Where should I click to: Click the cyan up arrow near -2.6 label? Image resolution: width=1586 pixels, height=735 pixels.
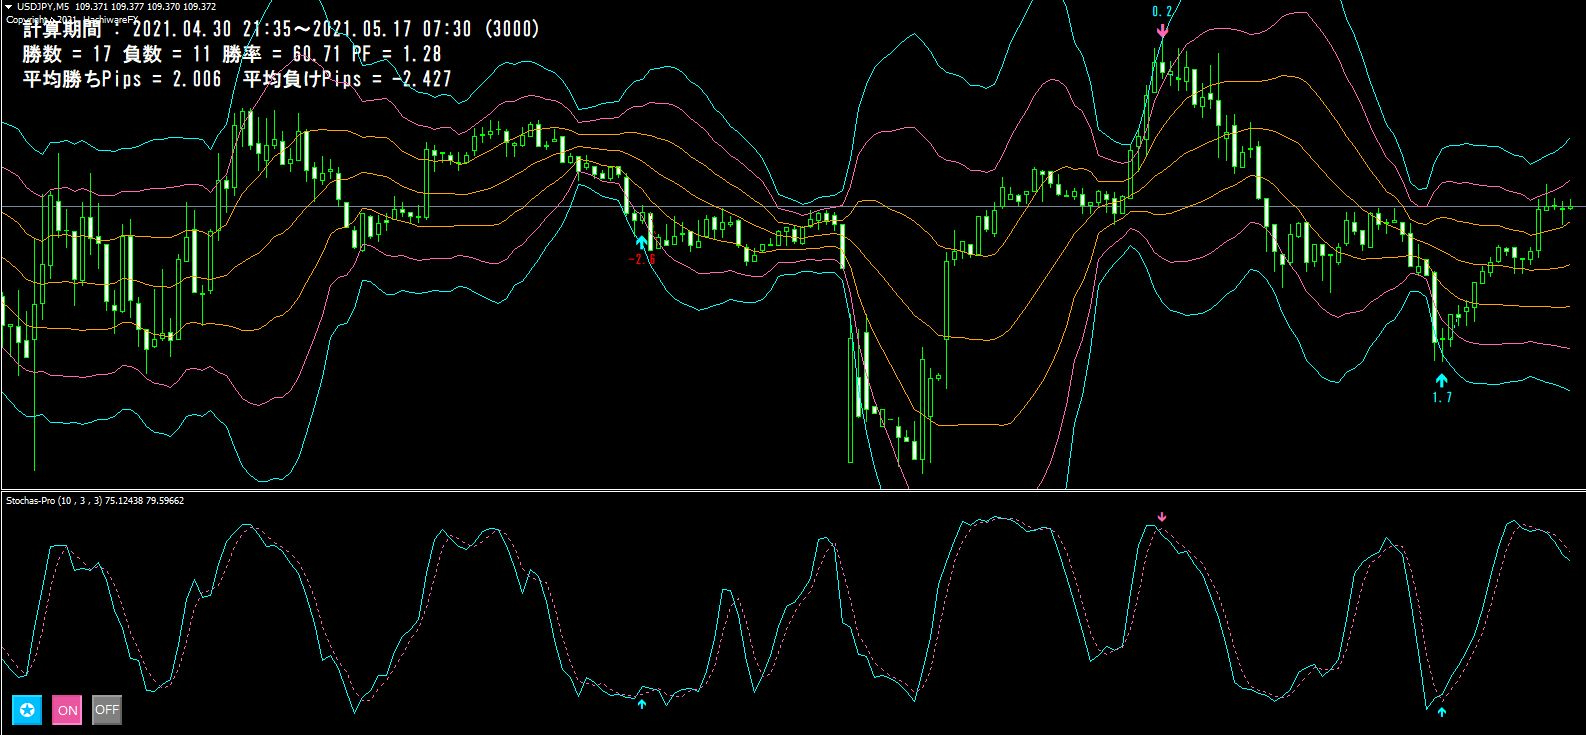[642, 242]
